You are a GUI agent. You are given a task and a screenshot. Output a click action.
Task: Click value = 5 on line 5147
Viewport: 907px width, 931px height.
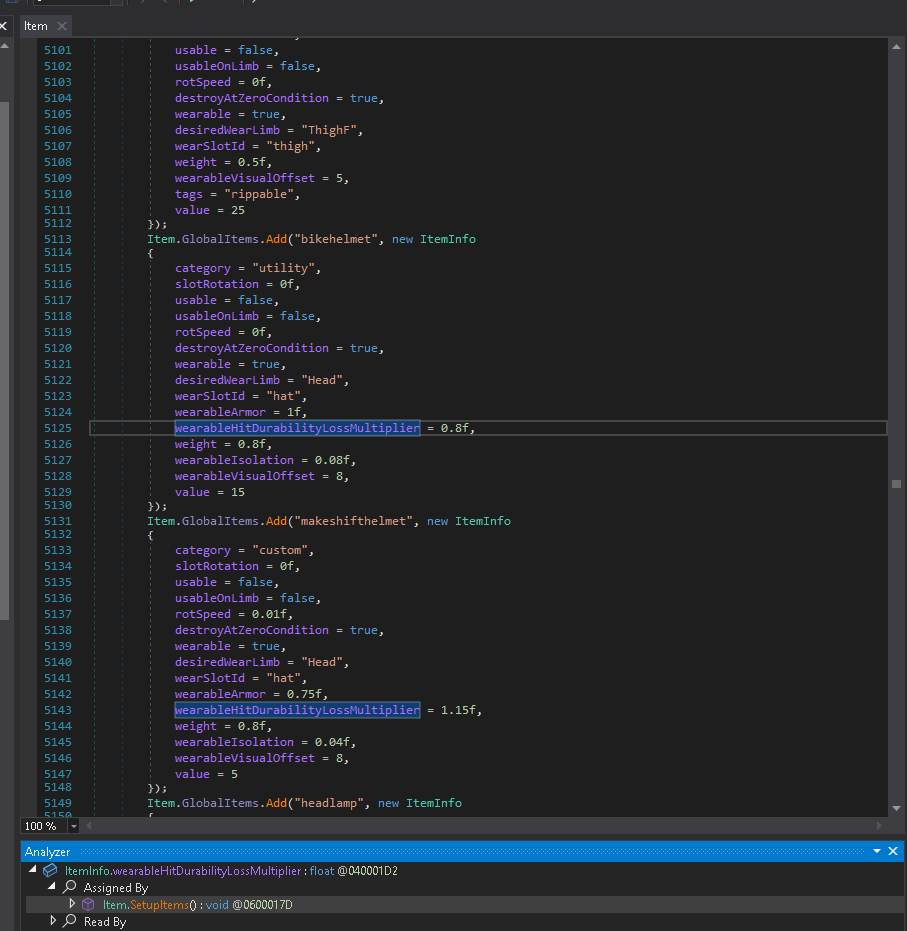[206, 774]
